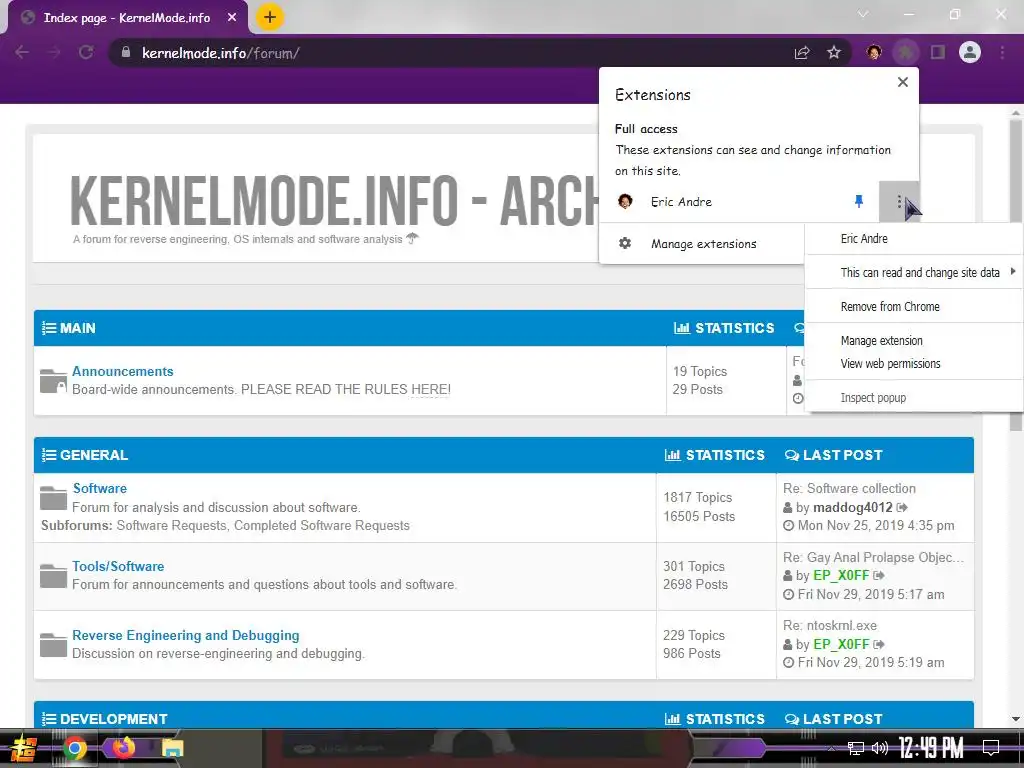The height and width of the screenshot is (768, 1024).
Task: Open Firefox from the taskbar
Action: pyautogui.click(x=123, y=748)
